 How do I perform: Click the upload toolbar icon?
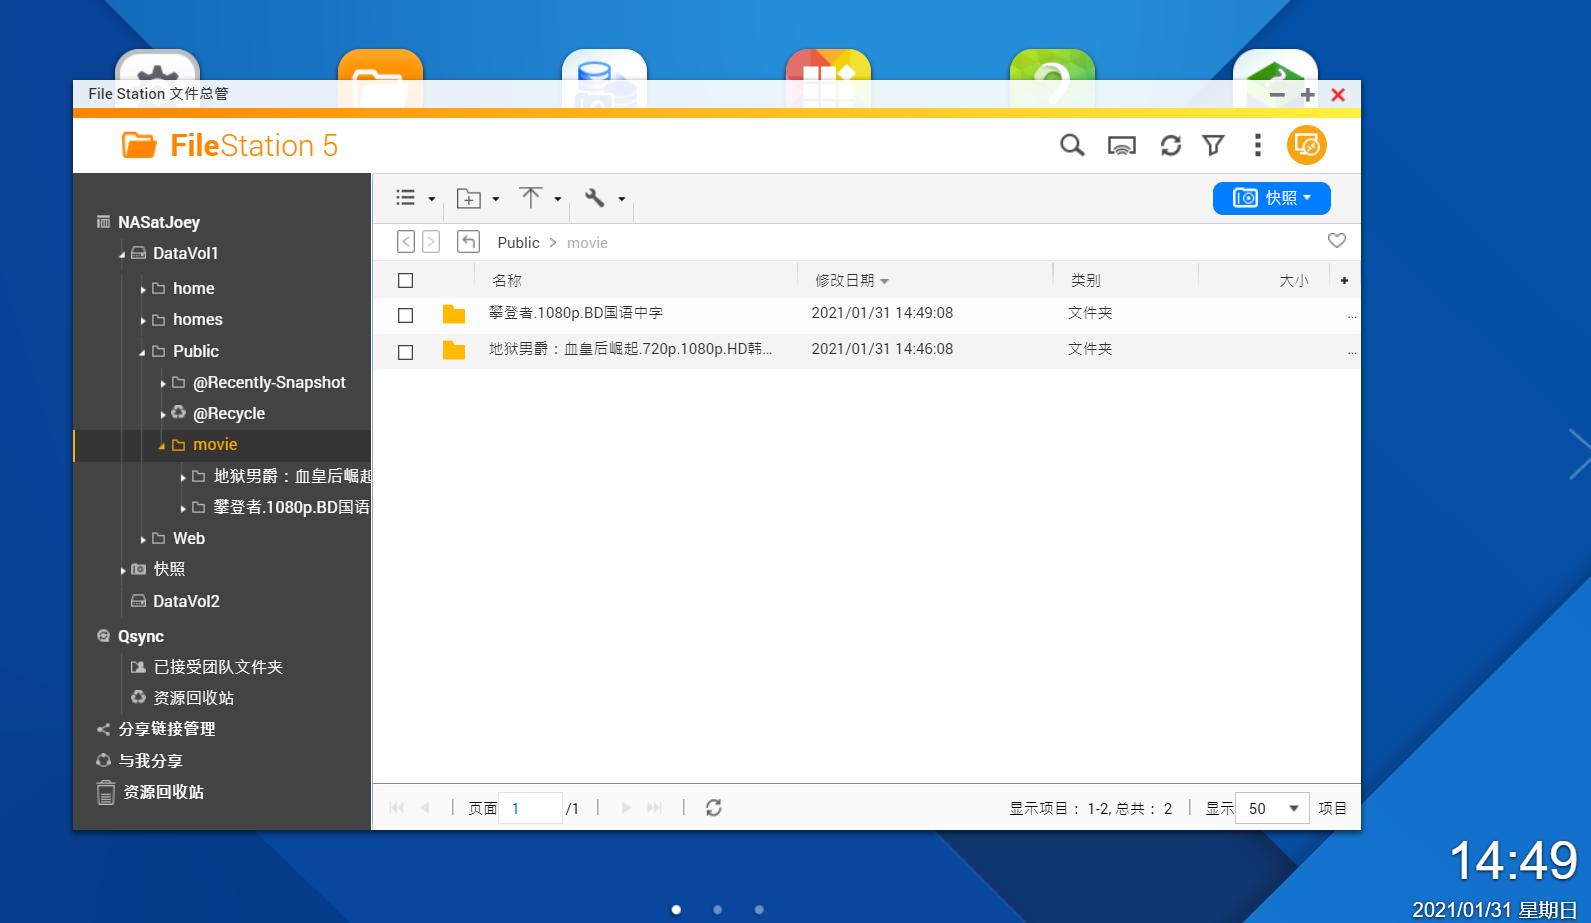tap(530, 198)
